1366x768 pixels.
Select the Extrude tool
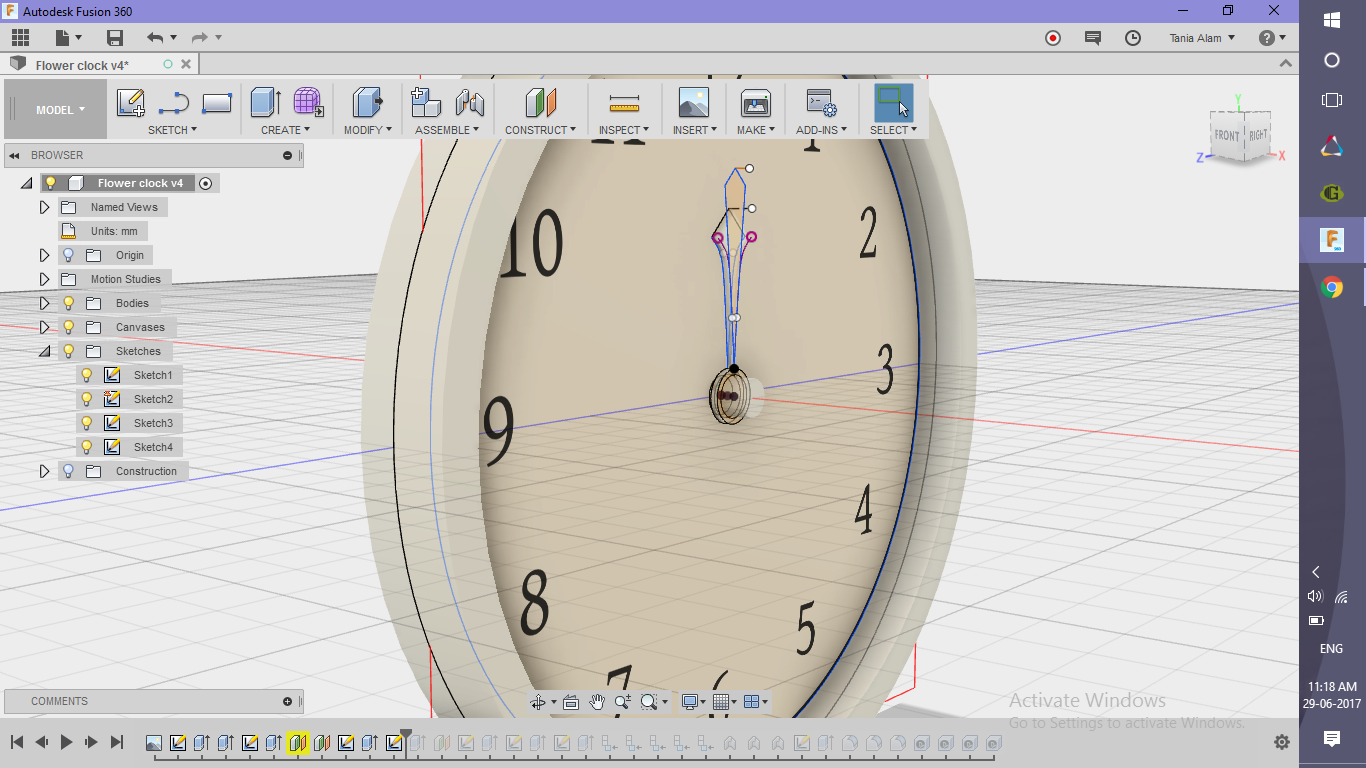click(265, 102)
